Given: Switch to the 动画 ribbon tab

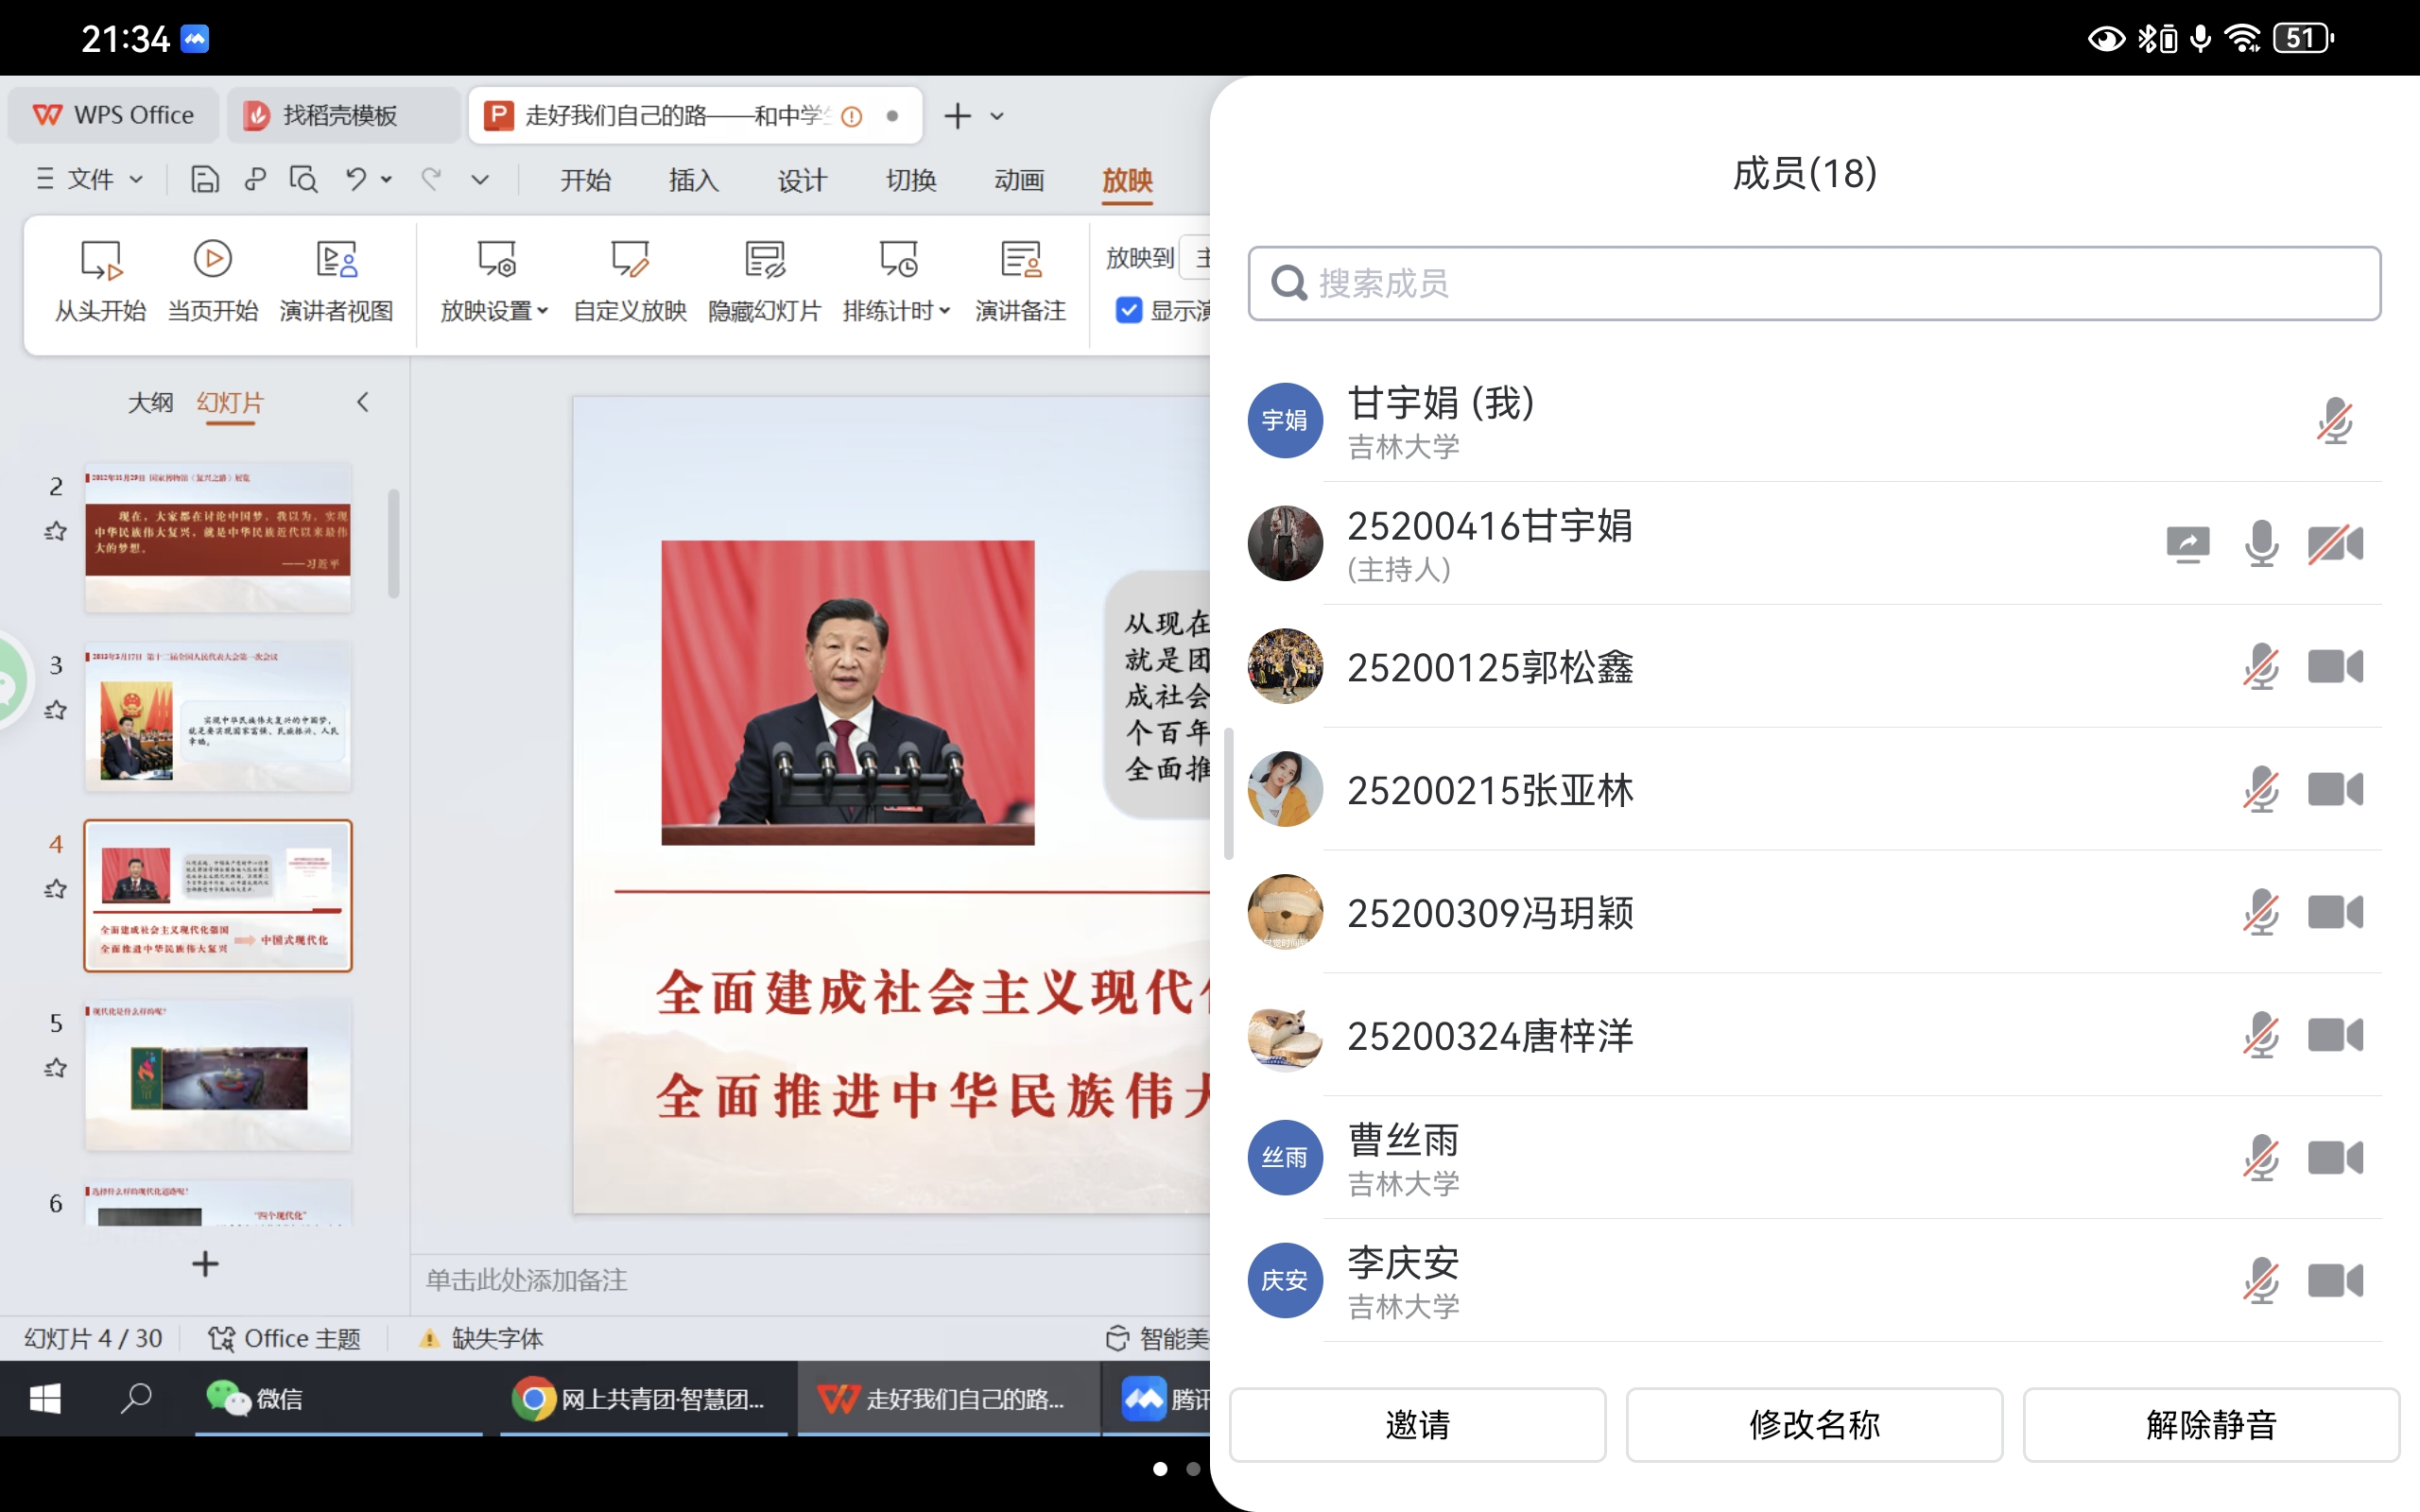Looking at the screenshot, I should [x=1019, y=180].
